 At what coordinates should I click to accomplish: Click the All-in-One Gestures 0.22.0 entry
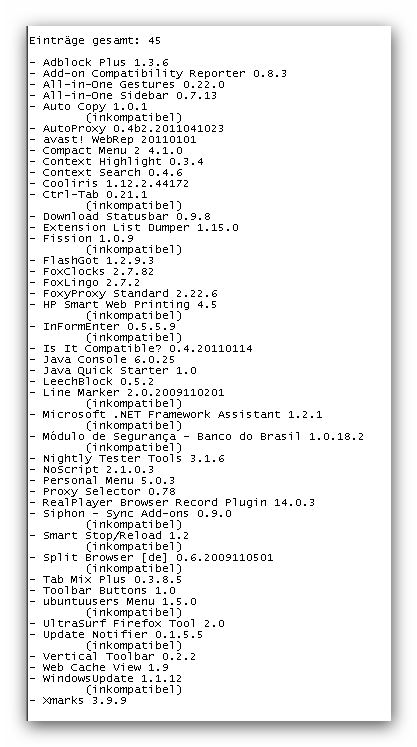tap(133, 85)
